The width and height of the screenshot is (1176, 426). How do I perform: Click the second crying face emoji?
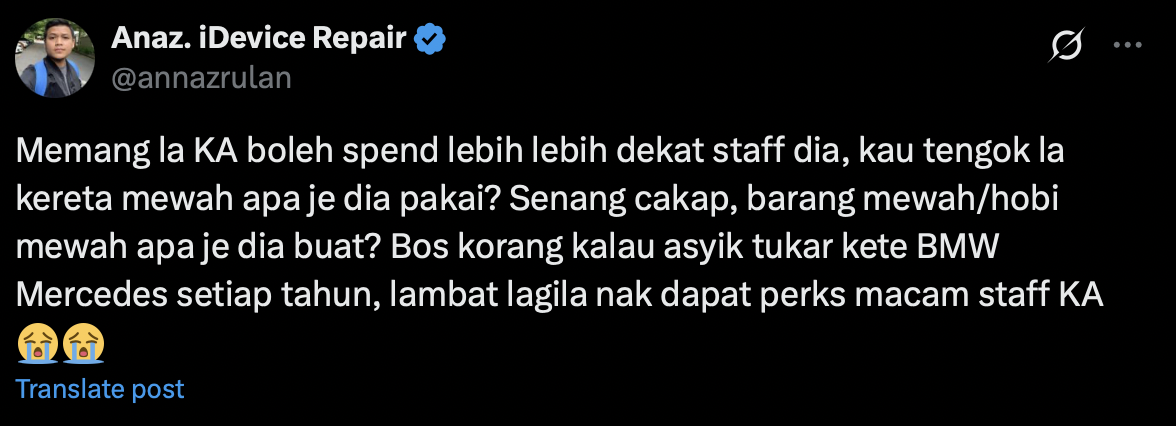83,343
